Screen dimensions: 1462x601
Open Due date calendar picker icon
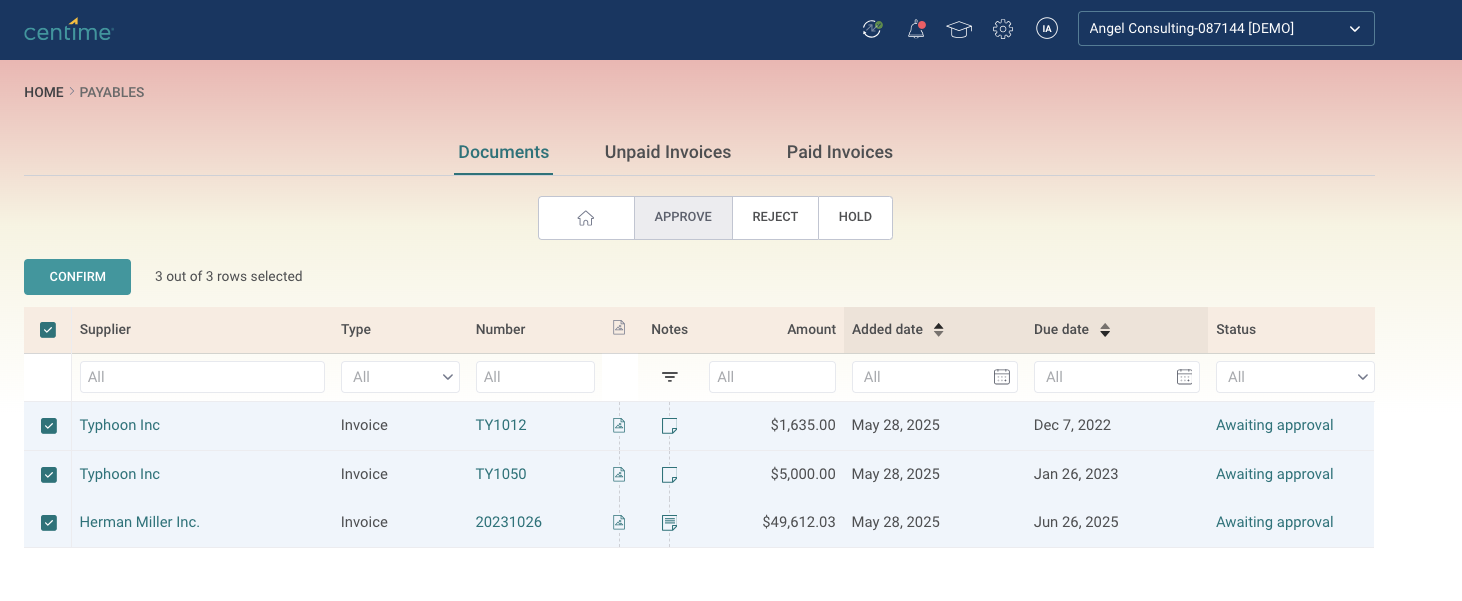click(1184, 377)
